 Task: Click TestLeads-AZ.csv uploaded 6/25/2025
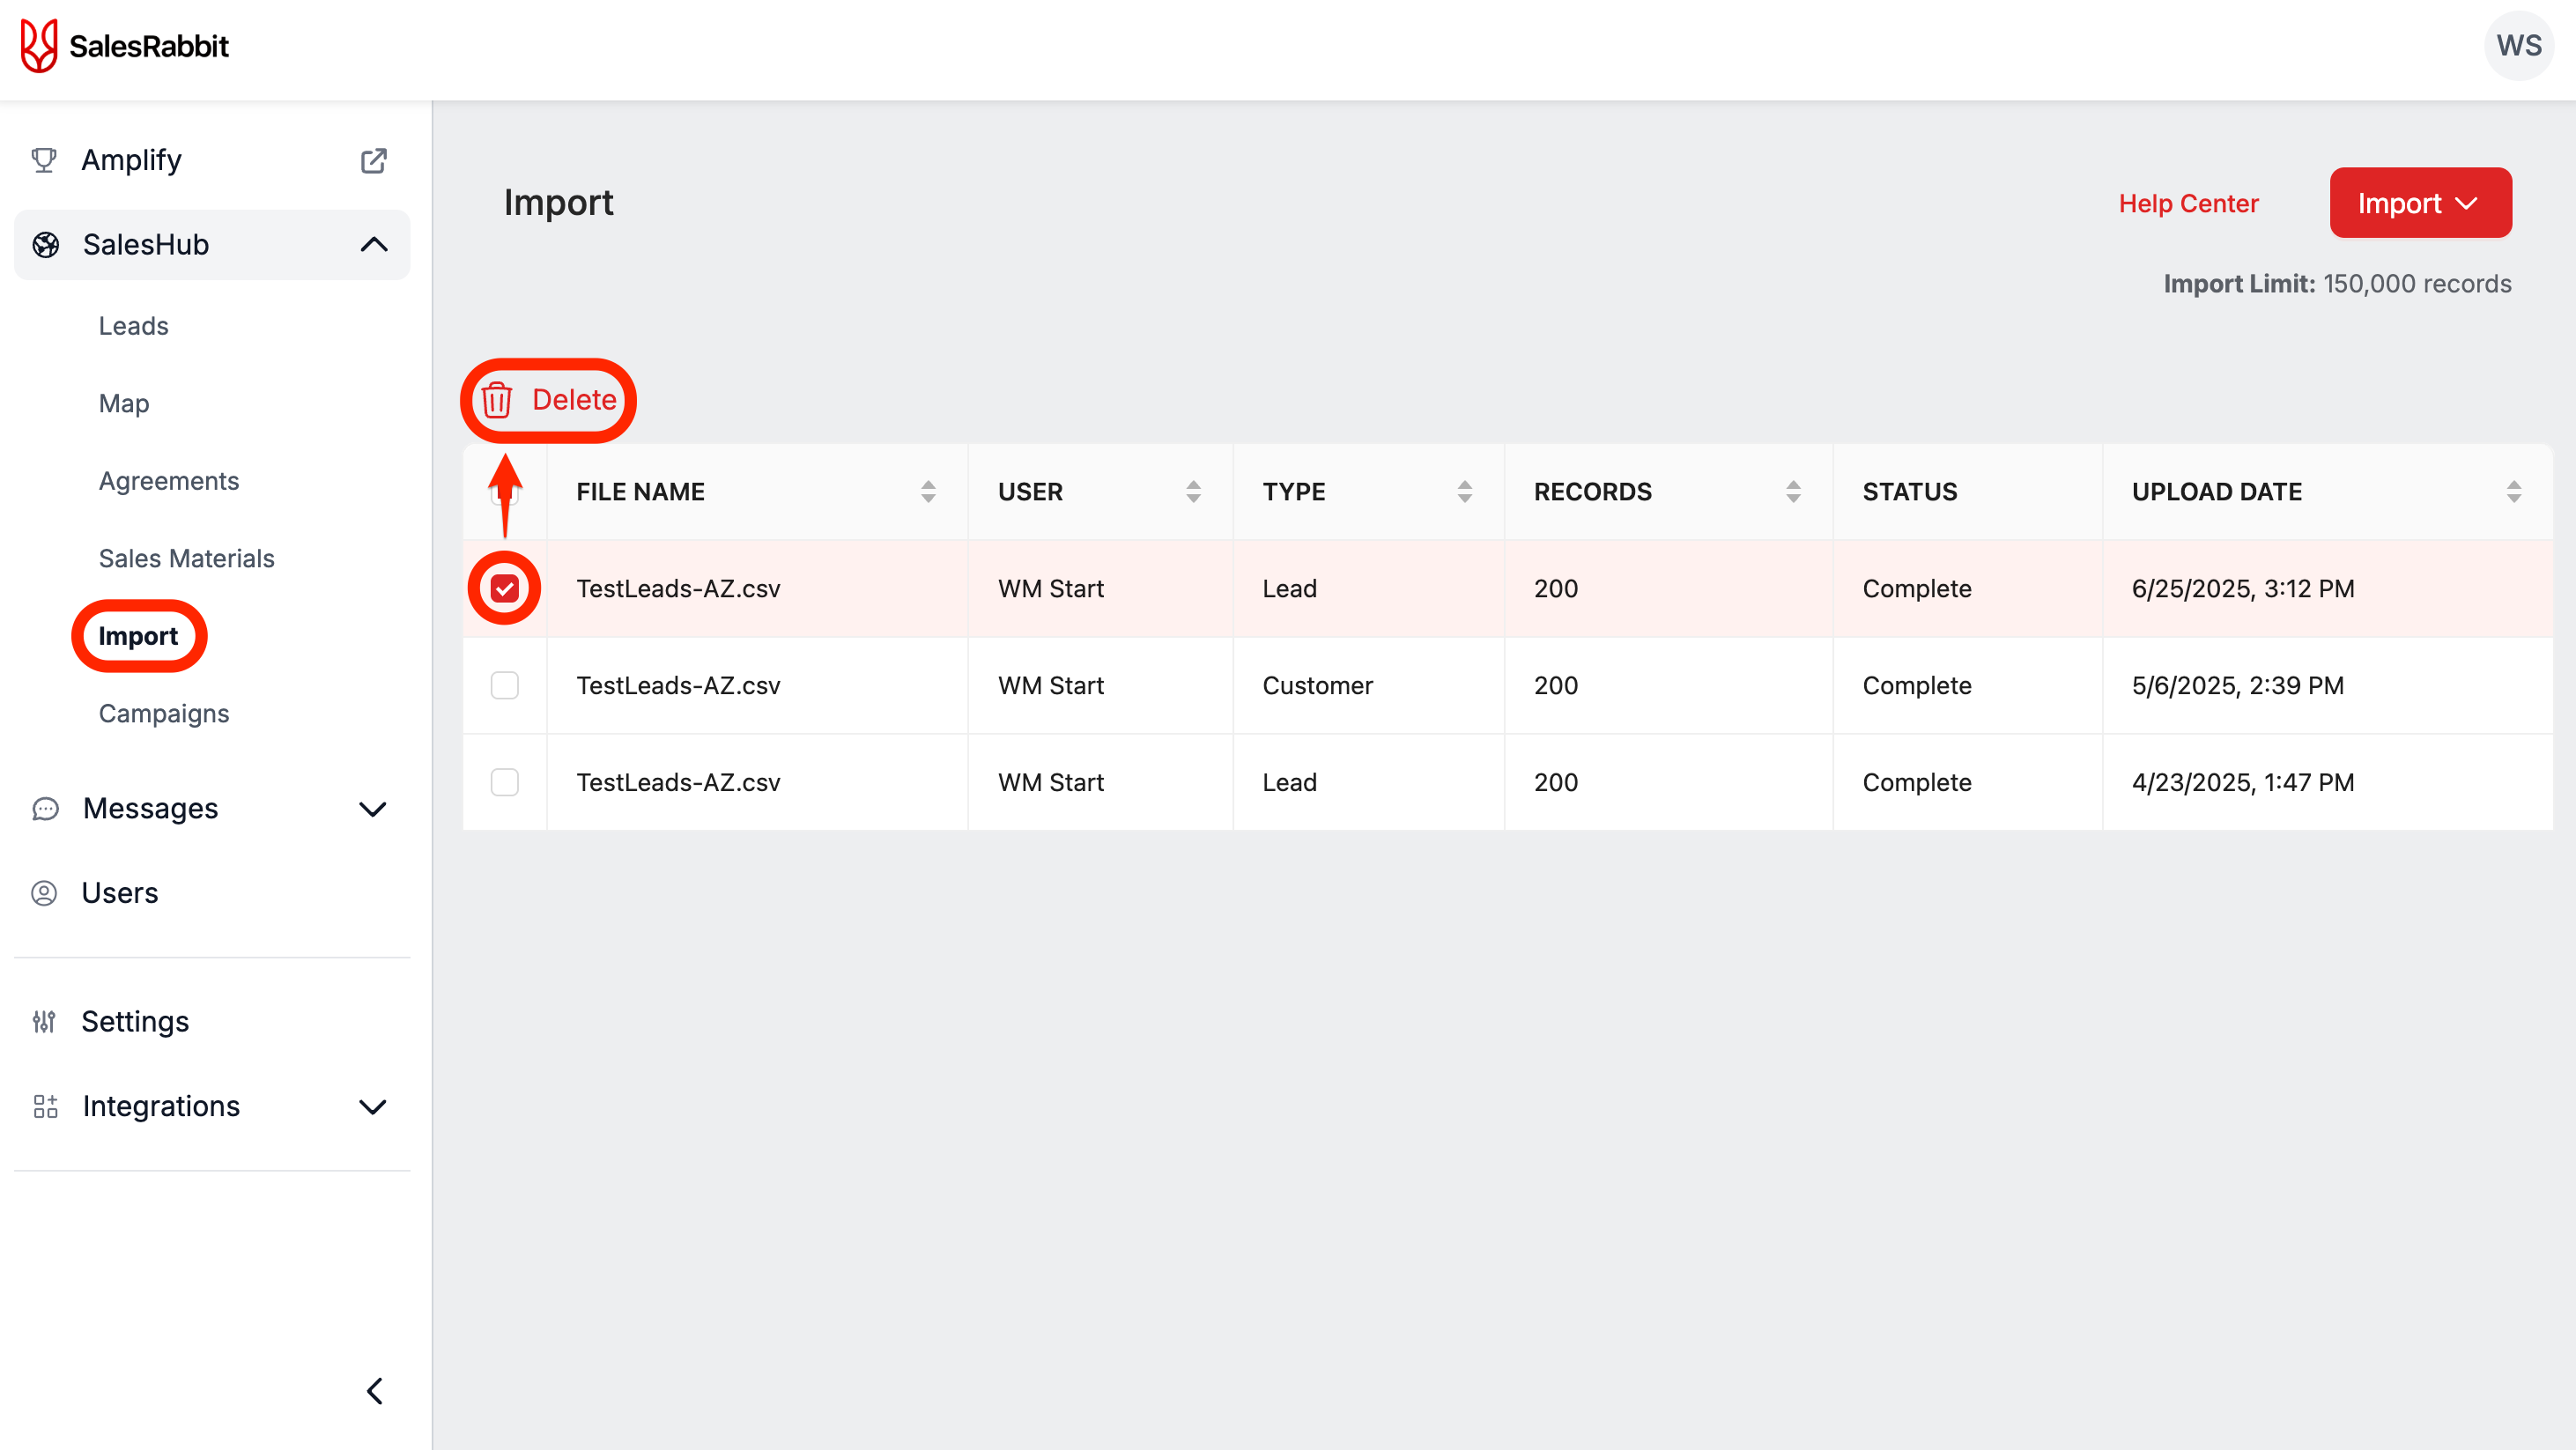point(678,588)
